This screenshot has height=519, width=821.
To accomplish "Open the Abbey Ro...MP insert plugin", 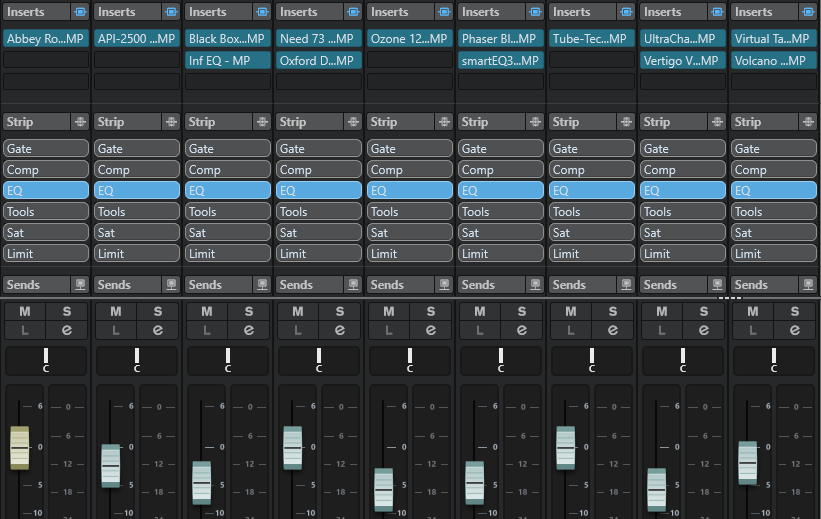I will point(46,38).
